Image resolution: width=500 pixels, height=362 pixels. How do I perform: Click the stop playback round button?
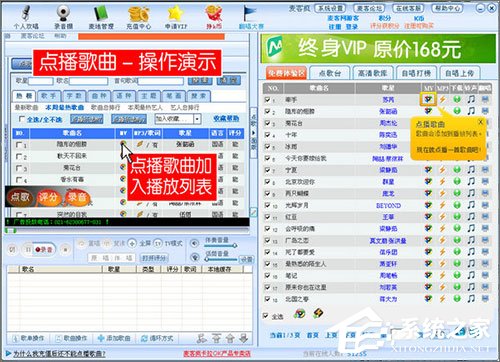pos(65,249)
